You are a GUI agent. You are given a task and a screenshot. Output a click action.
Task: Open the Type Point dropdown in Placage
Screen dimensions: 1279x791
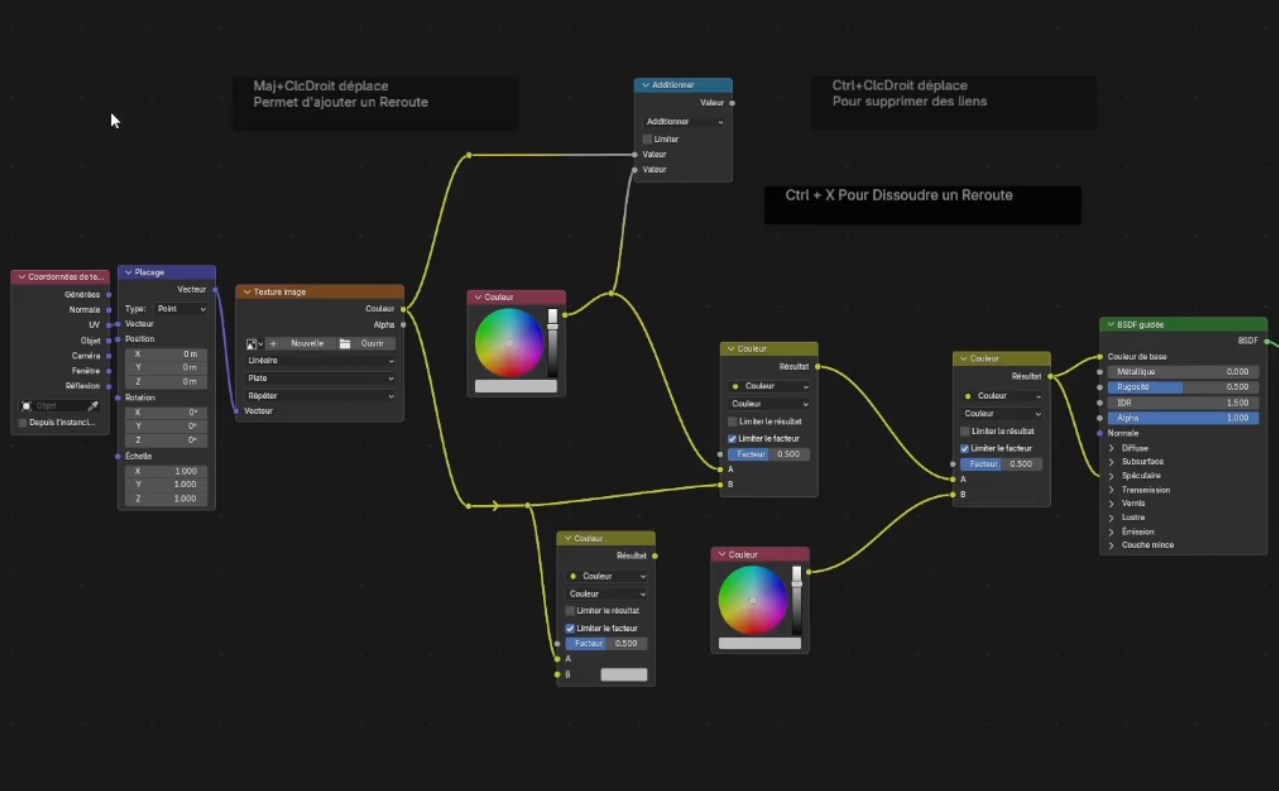(x=181, y=309)
